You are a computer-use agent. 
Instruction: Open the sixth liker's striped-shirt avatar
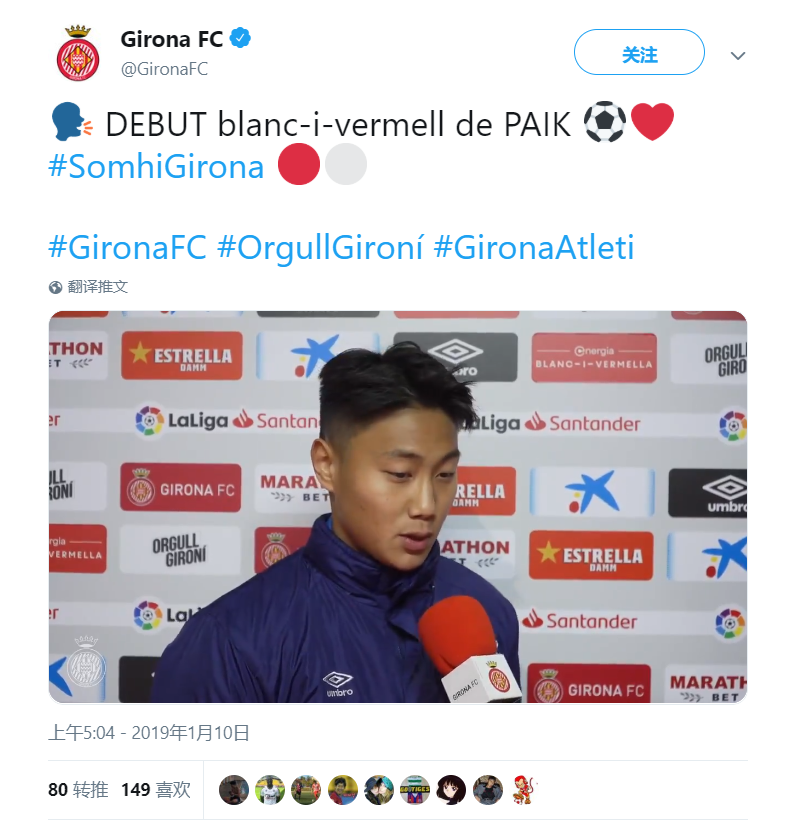pyautogui.click(x=415, y=789)
